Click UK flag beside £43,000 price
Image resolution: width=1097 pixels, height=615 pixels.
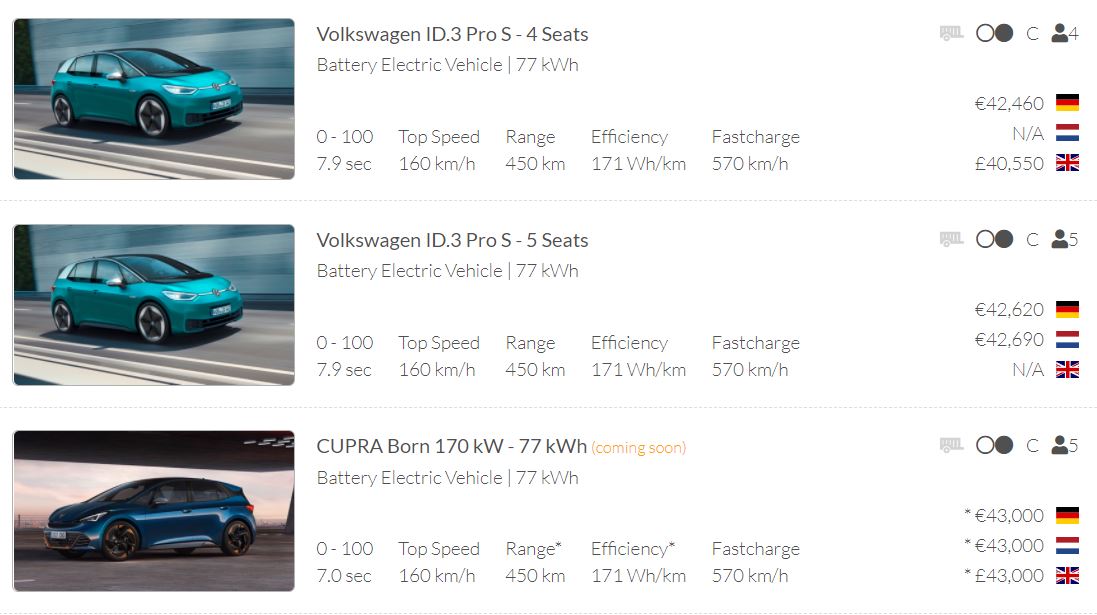pyautogui.click(x=1067, y=575)
